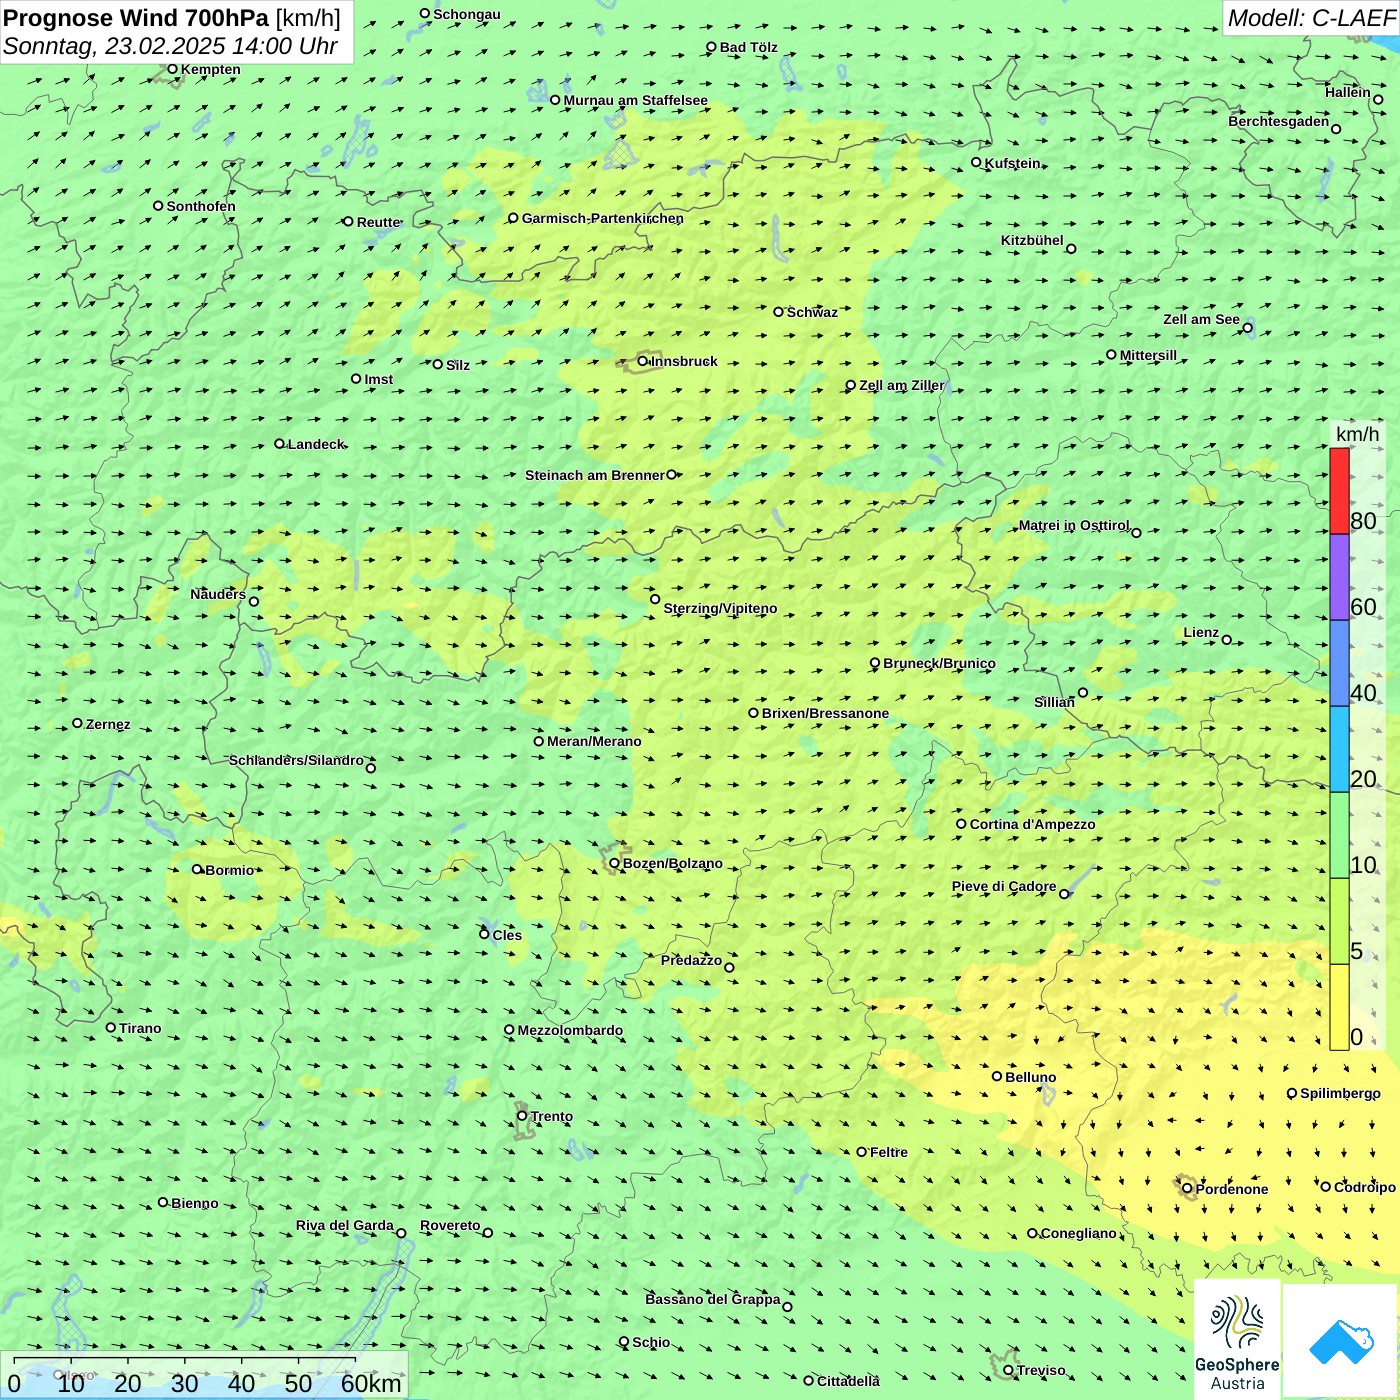Click the date 'Sonntag, 23.02.2025 14:00 Uhr'
This screenshot has height=1400, width=1400.
coord(170,46)
